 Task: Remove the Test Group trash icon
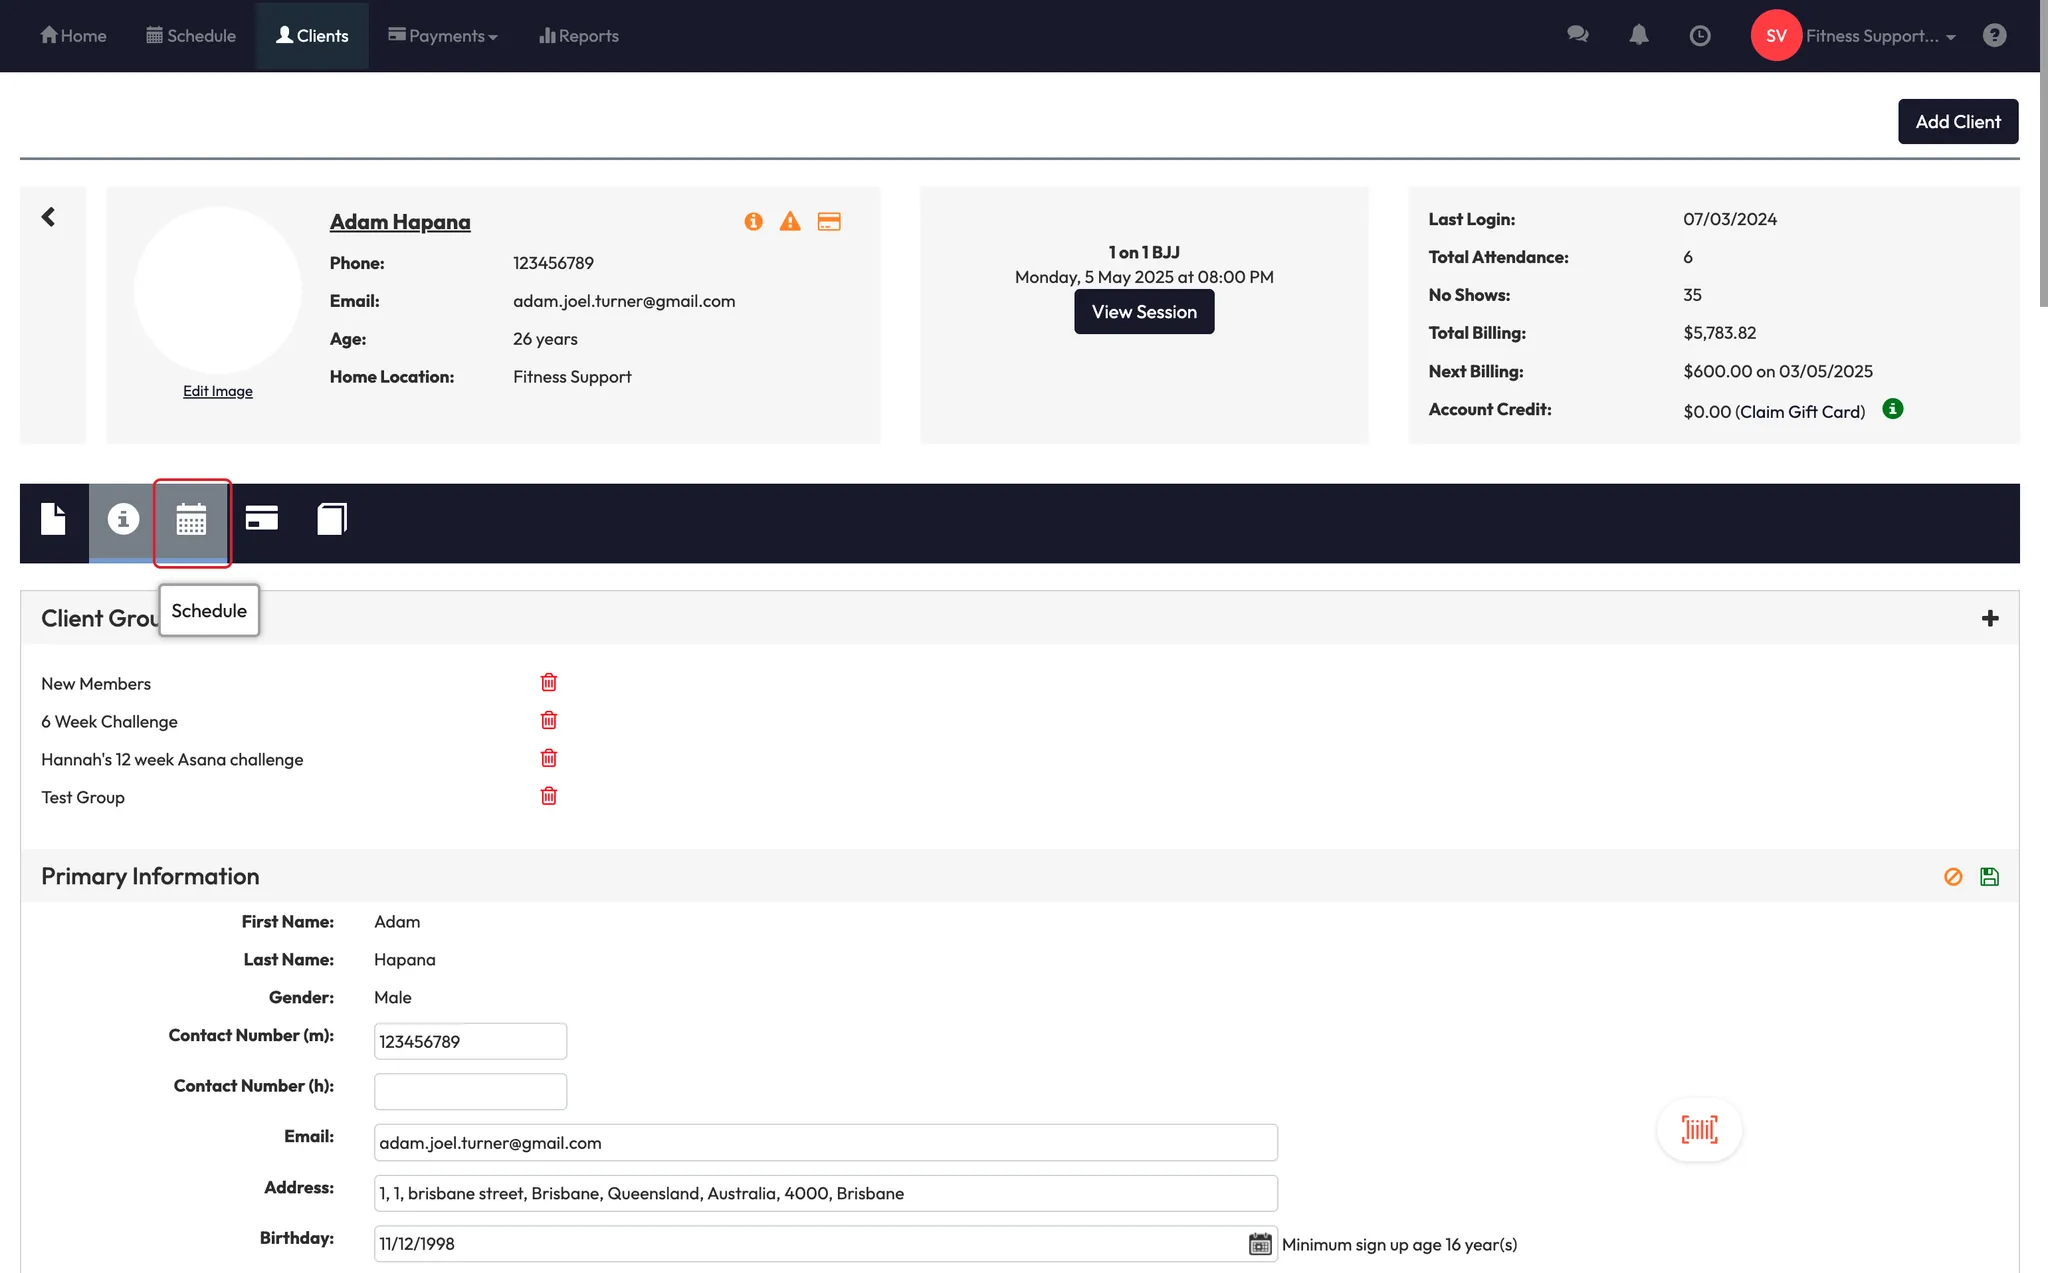(549, 796)
